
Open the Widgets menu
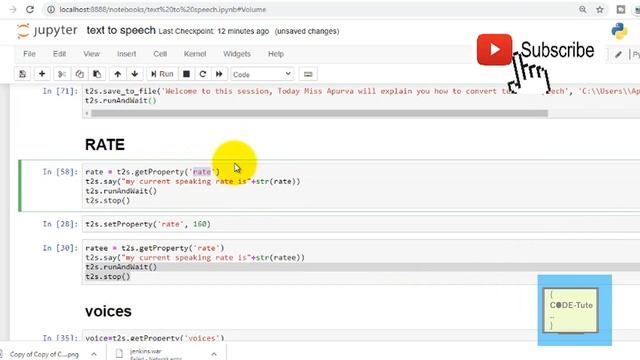pos(237,54)
